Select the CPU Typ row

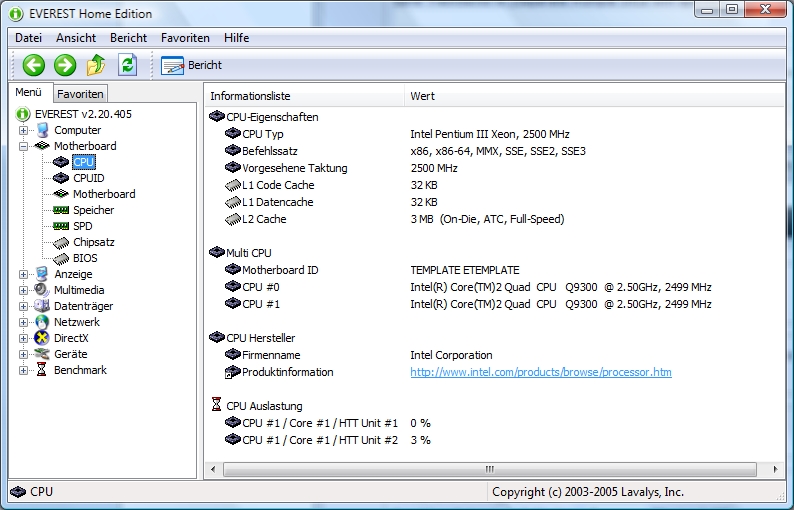click(x=494, y=134)
